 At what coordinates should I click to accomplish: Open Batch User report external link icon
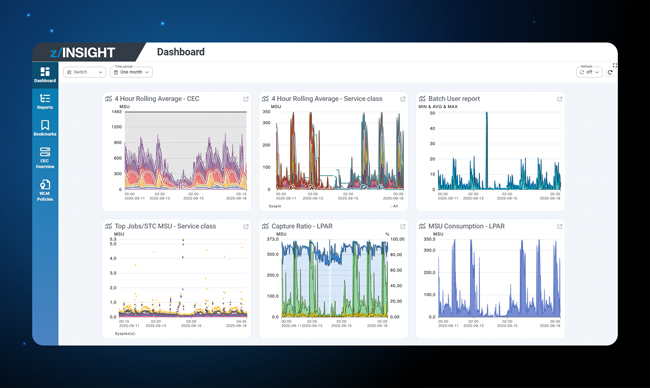559,99
